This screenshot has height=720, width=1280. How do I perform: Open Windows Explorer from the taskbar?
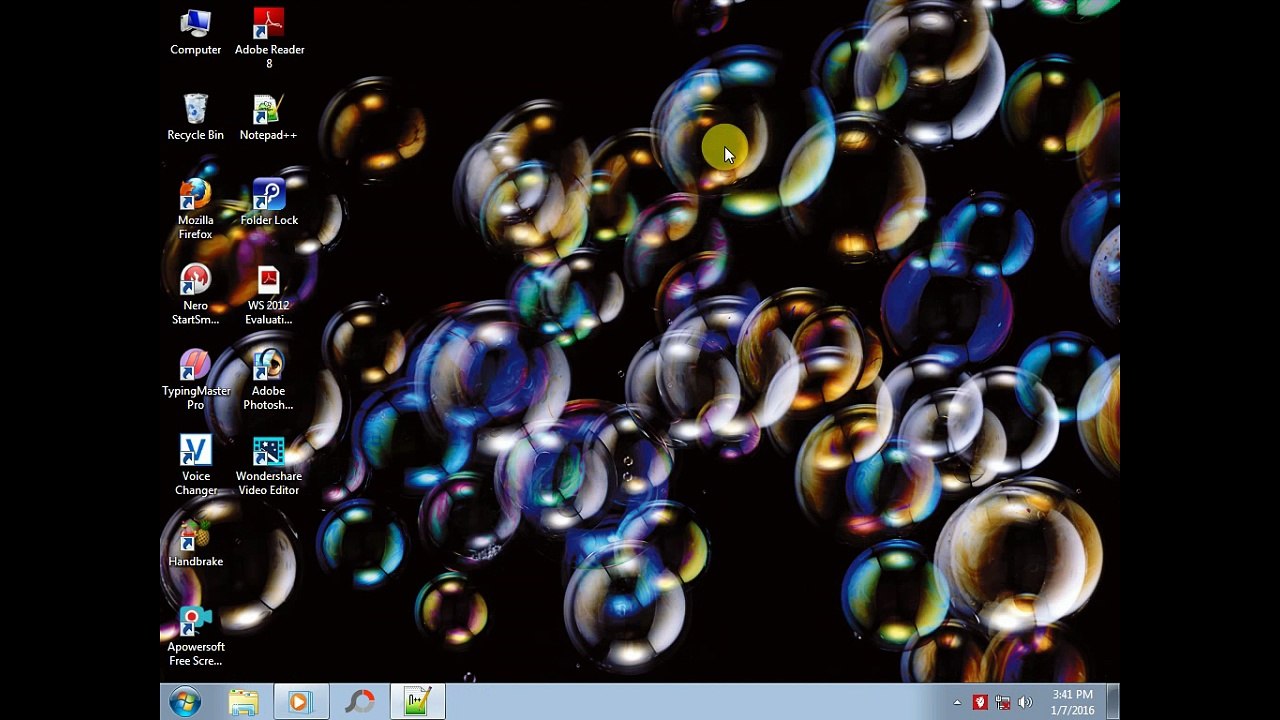tap(243, 702)
